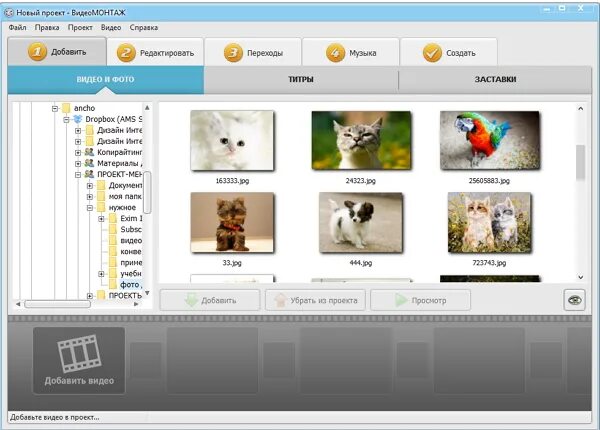The height and width of the screenshot is (430, 600).
Task: Click the ПРОЕКТ-МЕН shared folder icon
Action: [x=89, y=174]
